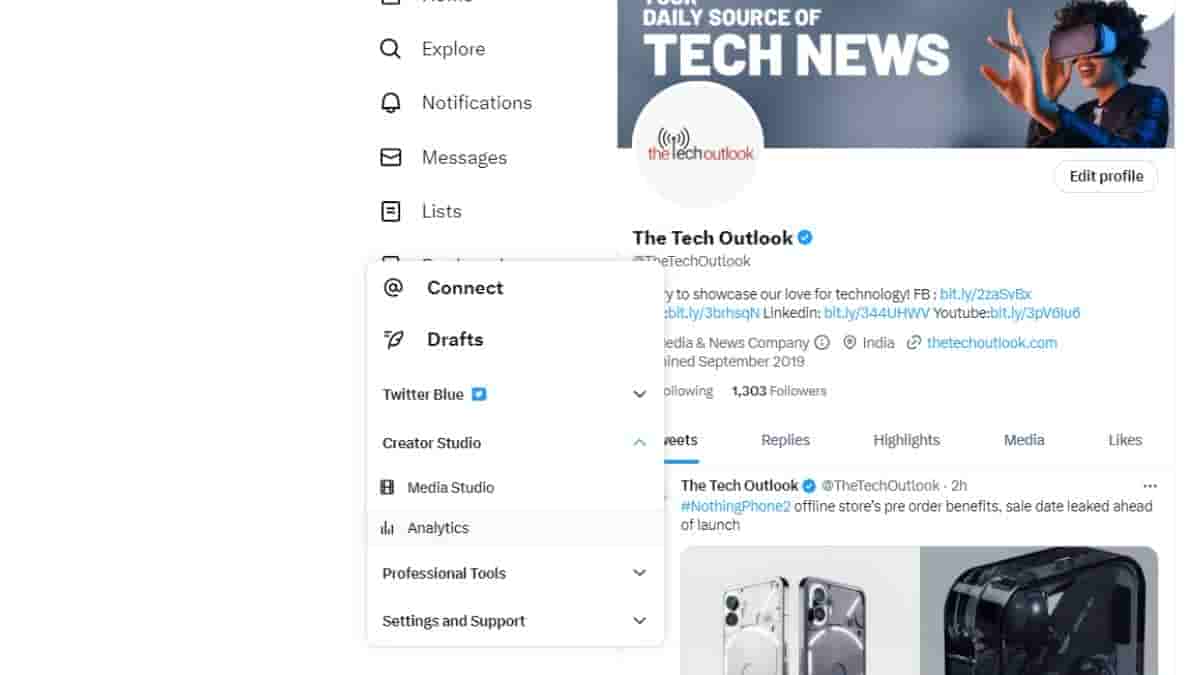The height and width of the screenshot is (675, 1200).
Task: Click the Media Studio film icon
Action: pos(388,487)
